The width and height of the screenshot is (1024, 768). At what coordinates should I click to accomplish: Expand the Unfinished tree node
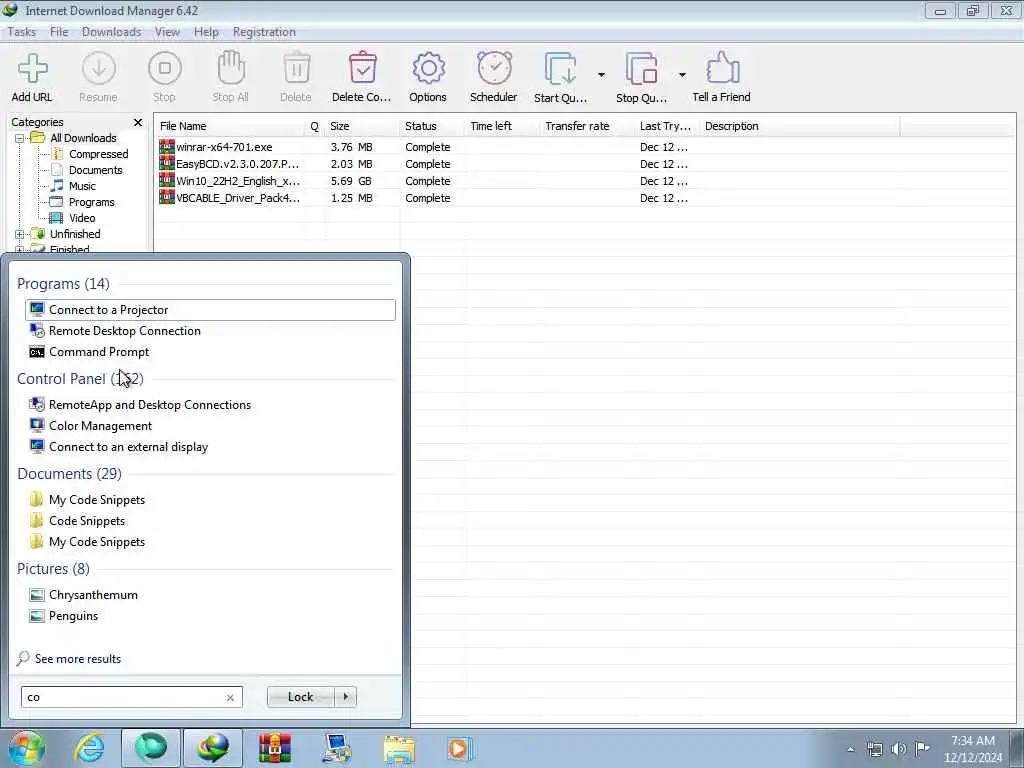20,234
